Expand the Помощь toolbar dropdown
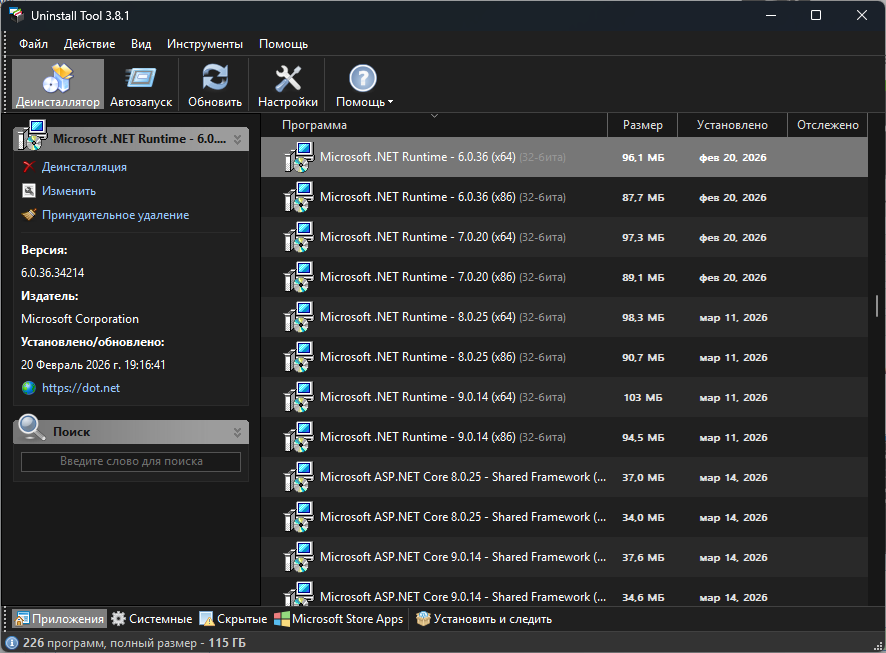 coord(364,85)
